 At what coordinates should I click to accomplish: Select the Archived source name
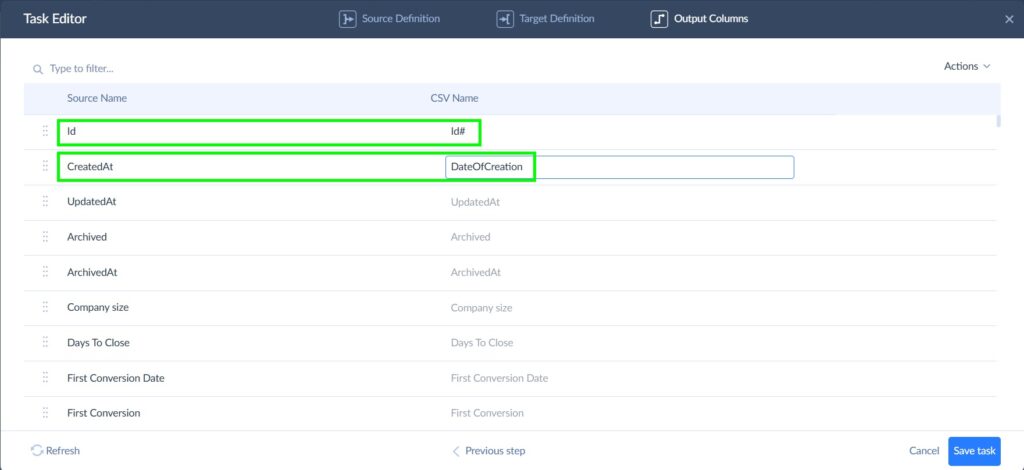click(87, 237)
